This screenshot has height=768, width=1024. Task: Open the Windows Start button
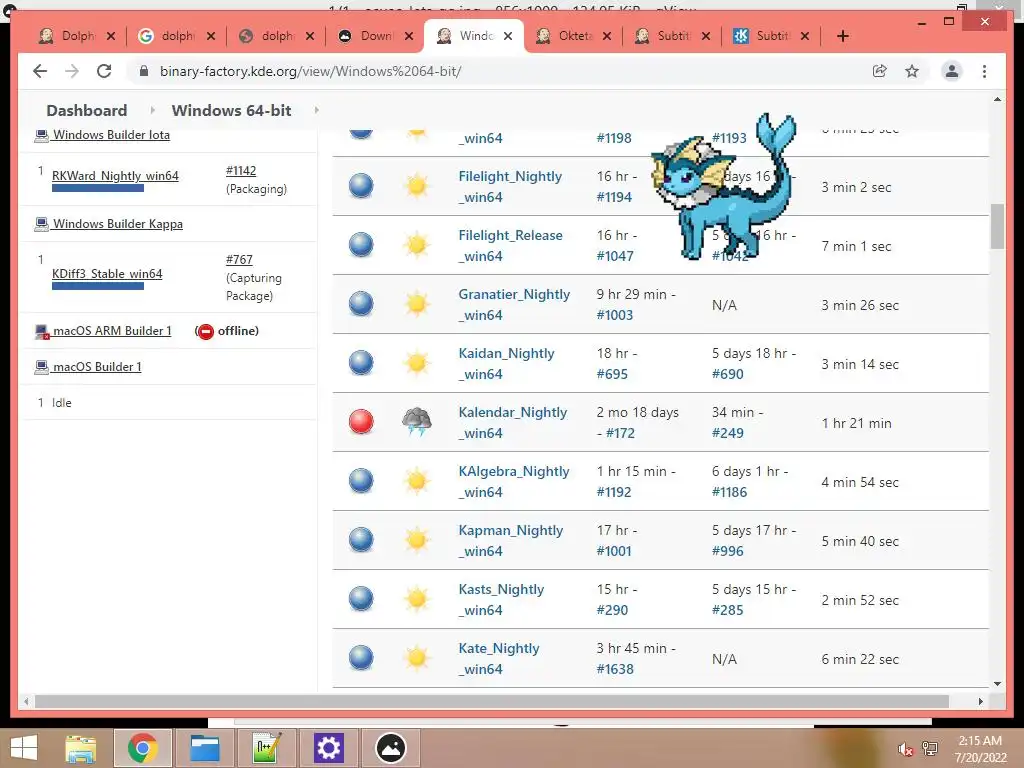[x=24, y=748]
